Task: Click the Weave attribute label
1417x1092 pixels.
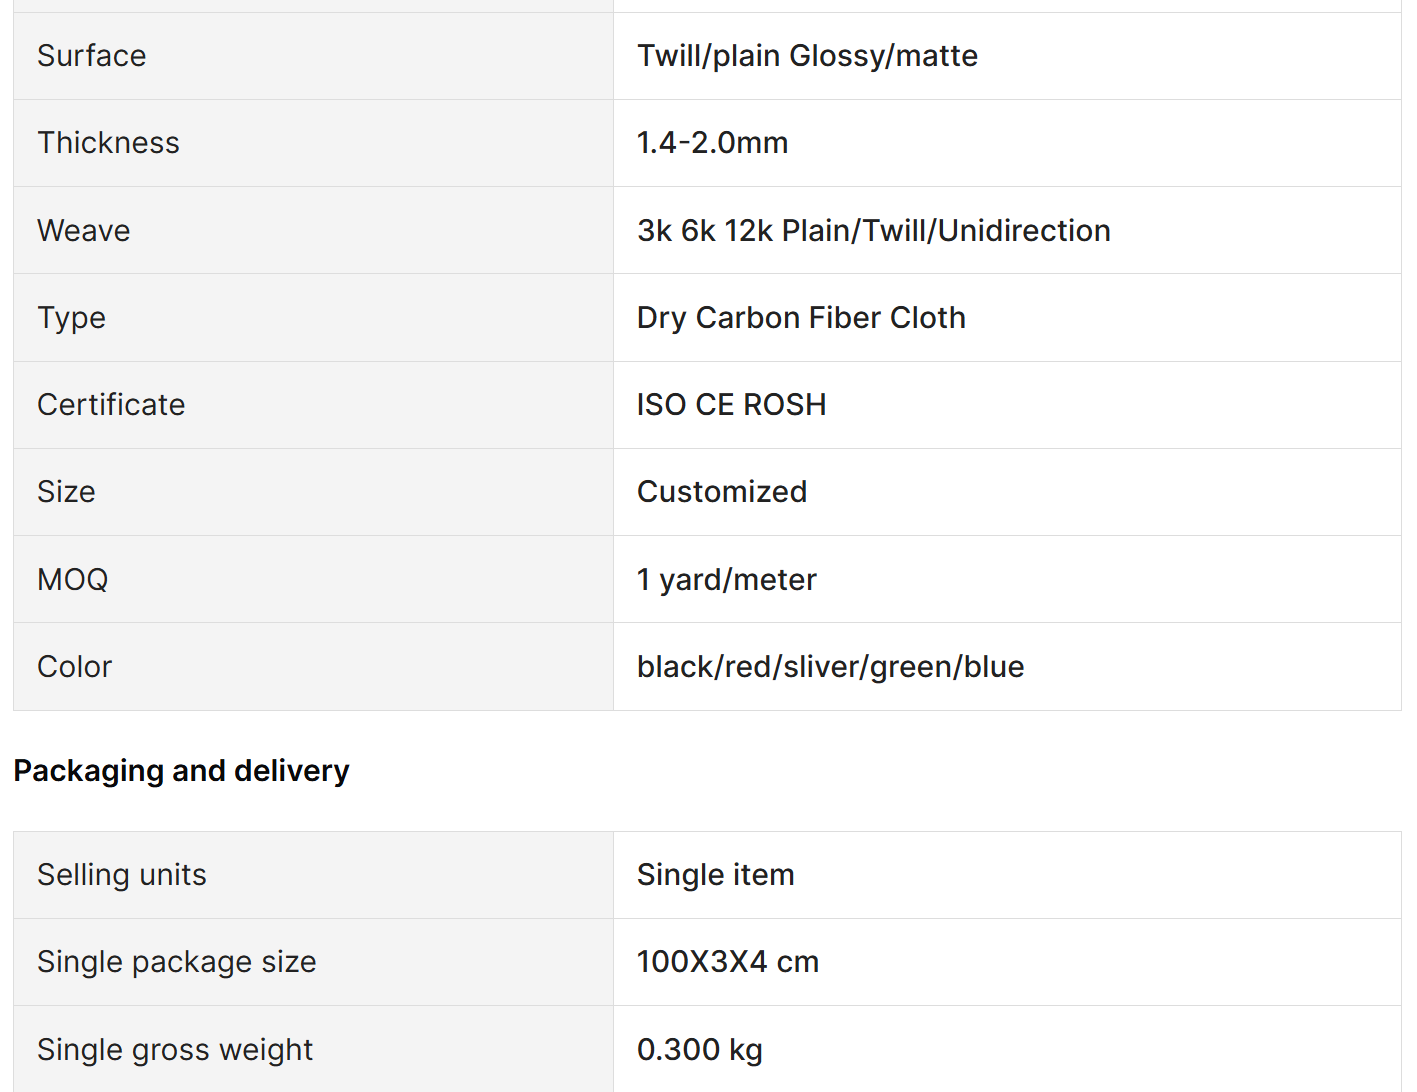Action: tap(84, 231)
